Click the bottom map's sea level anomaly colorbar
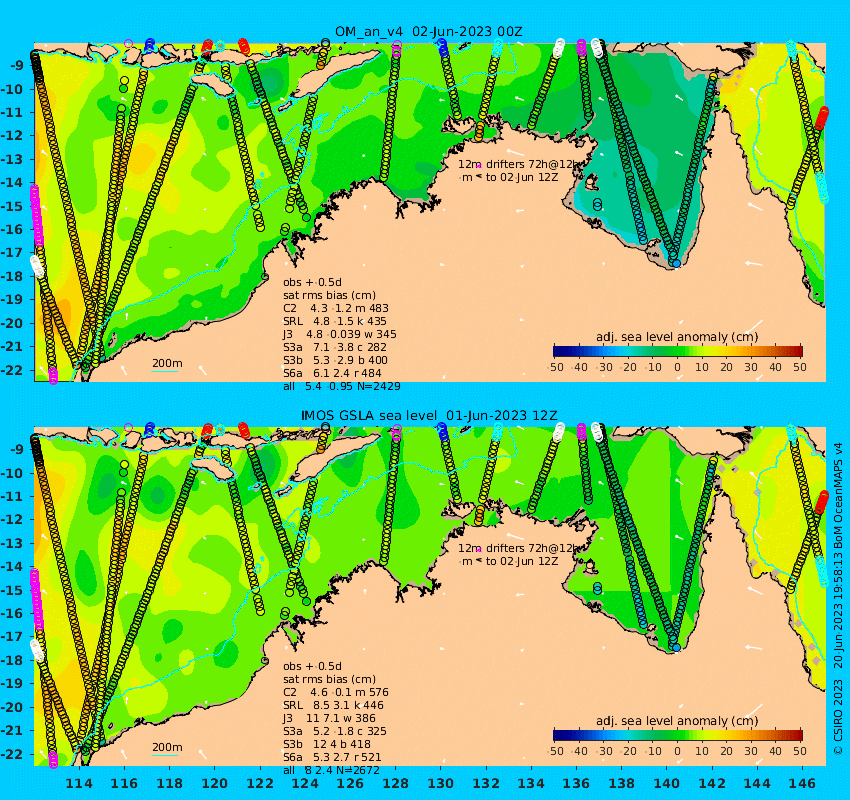 [x=678, y=735]
